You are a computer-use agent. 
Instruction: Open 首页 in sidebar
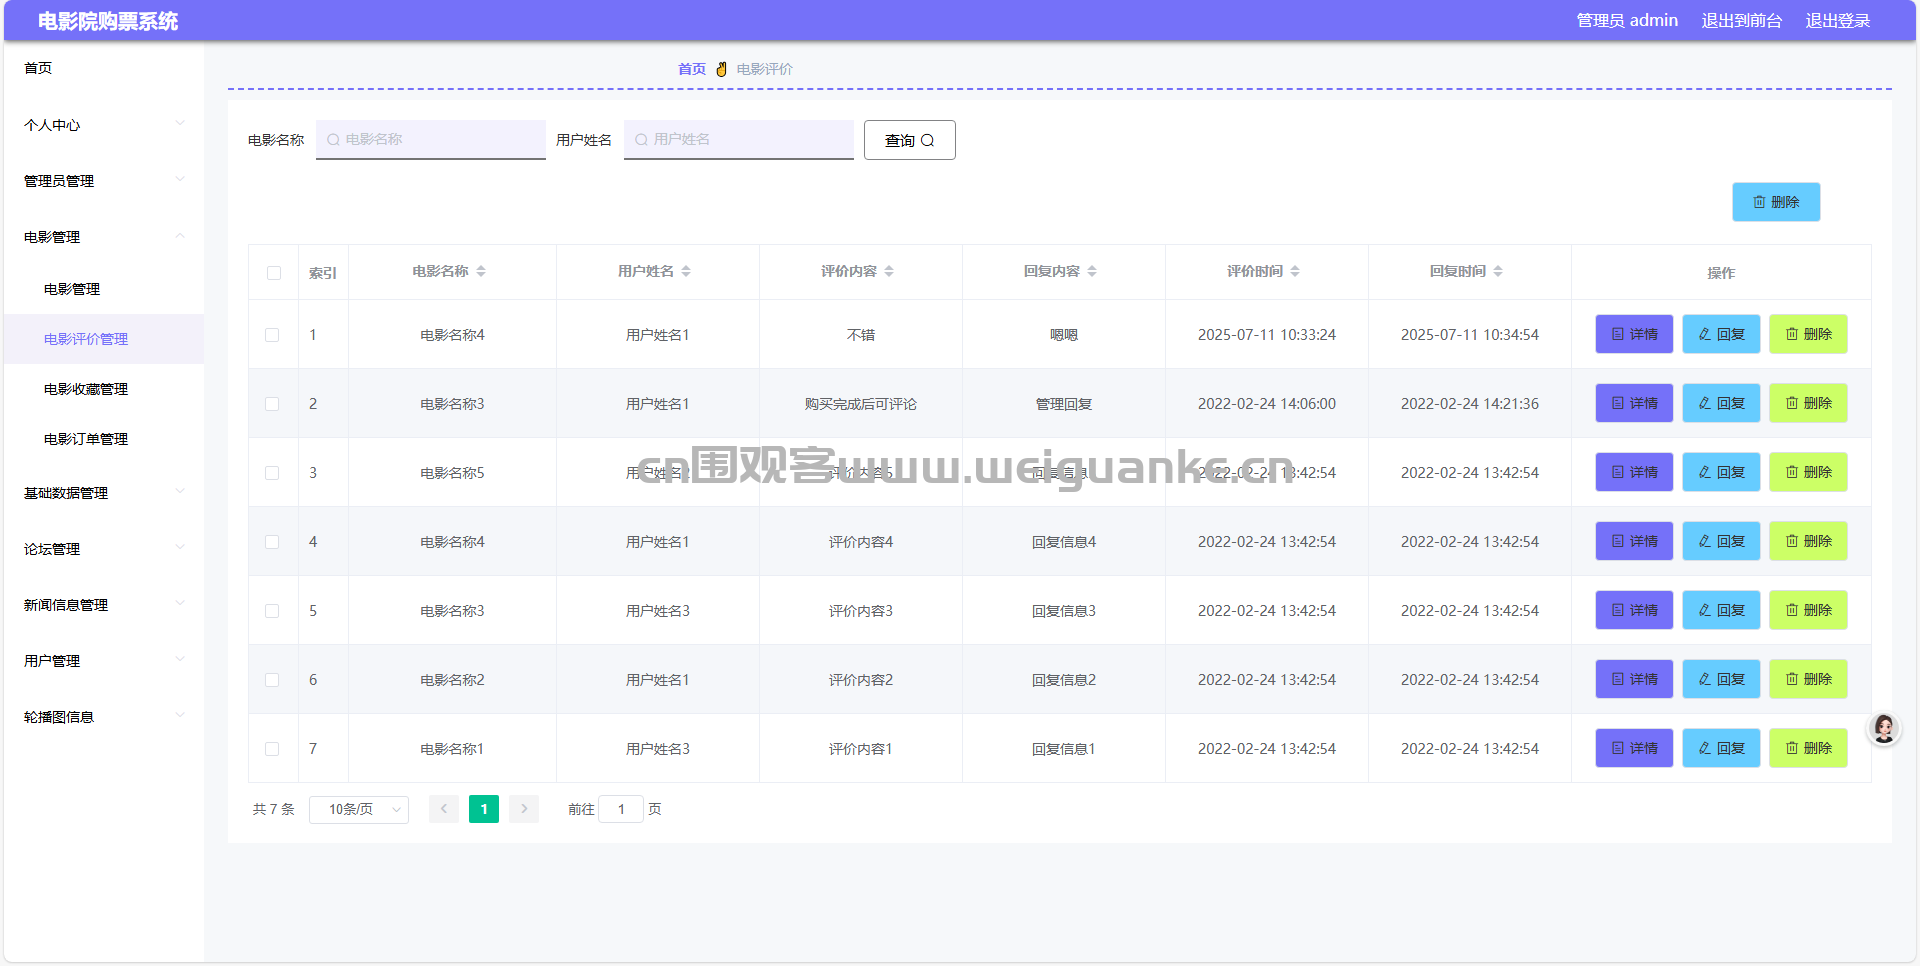click(x=104, y=68)
